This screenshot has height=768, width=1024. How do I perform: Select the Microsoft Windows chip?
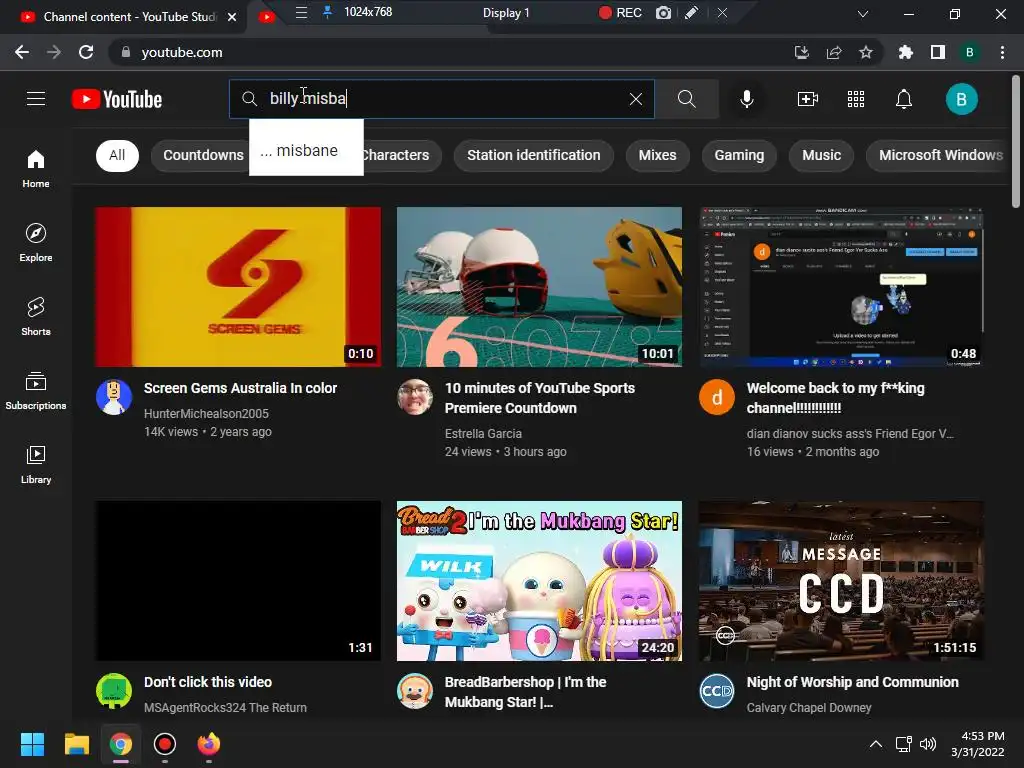(940, 155)
